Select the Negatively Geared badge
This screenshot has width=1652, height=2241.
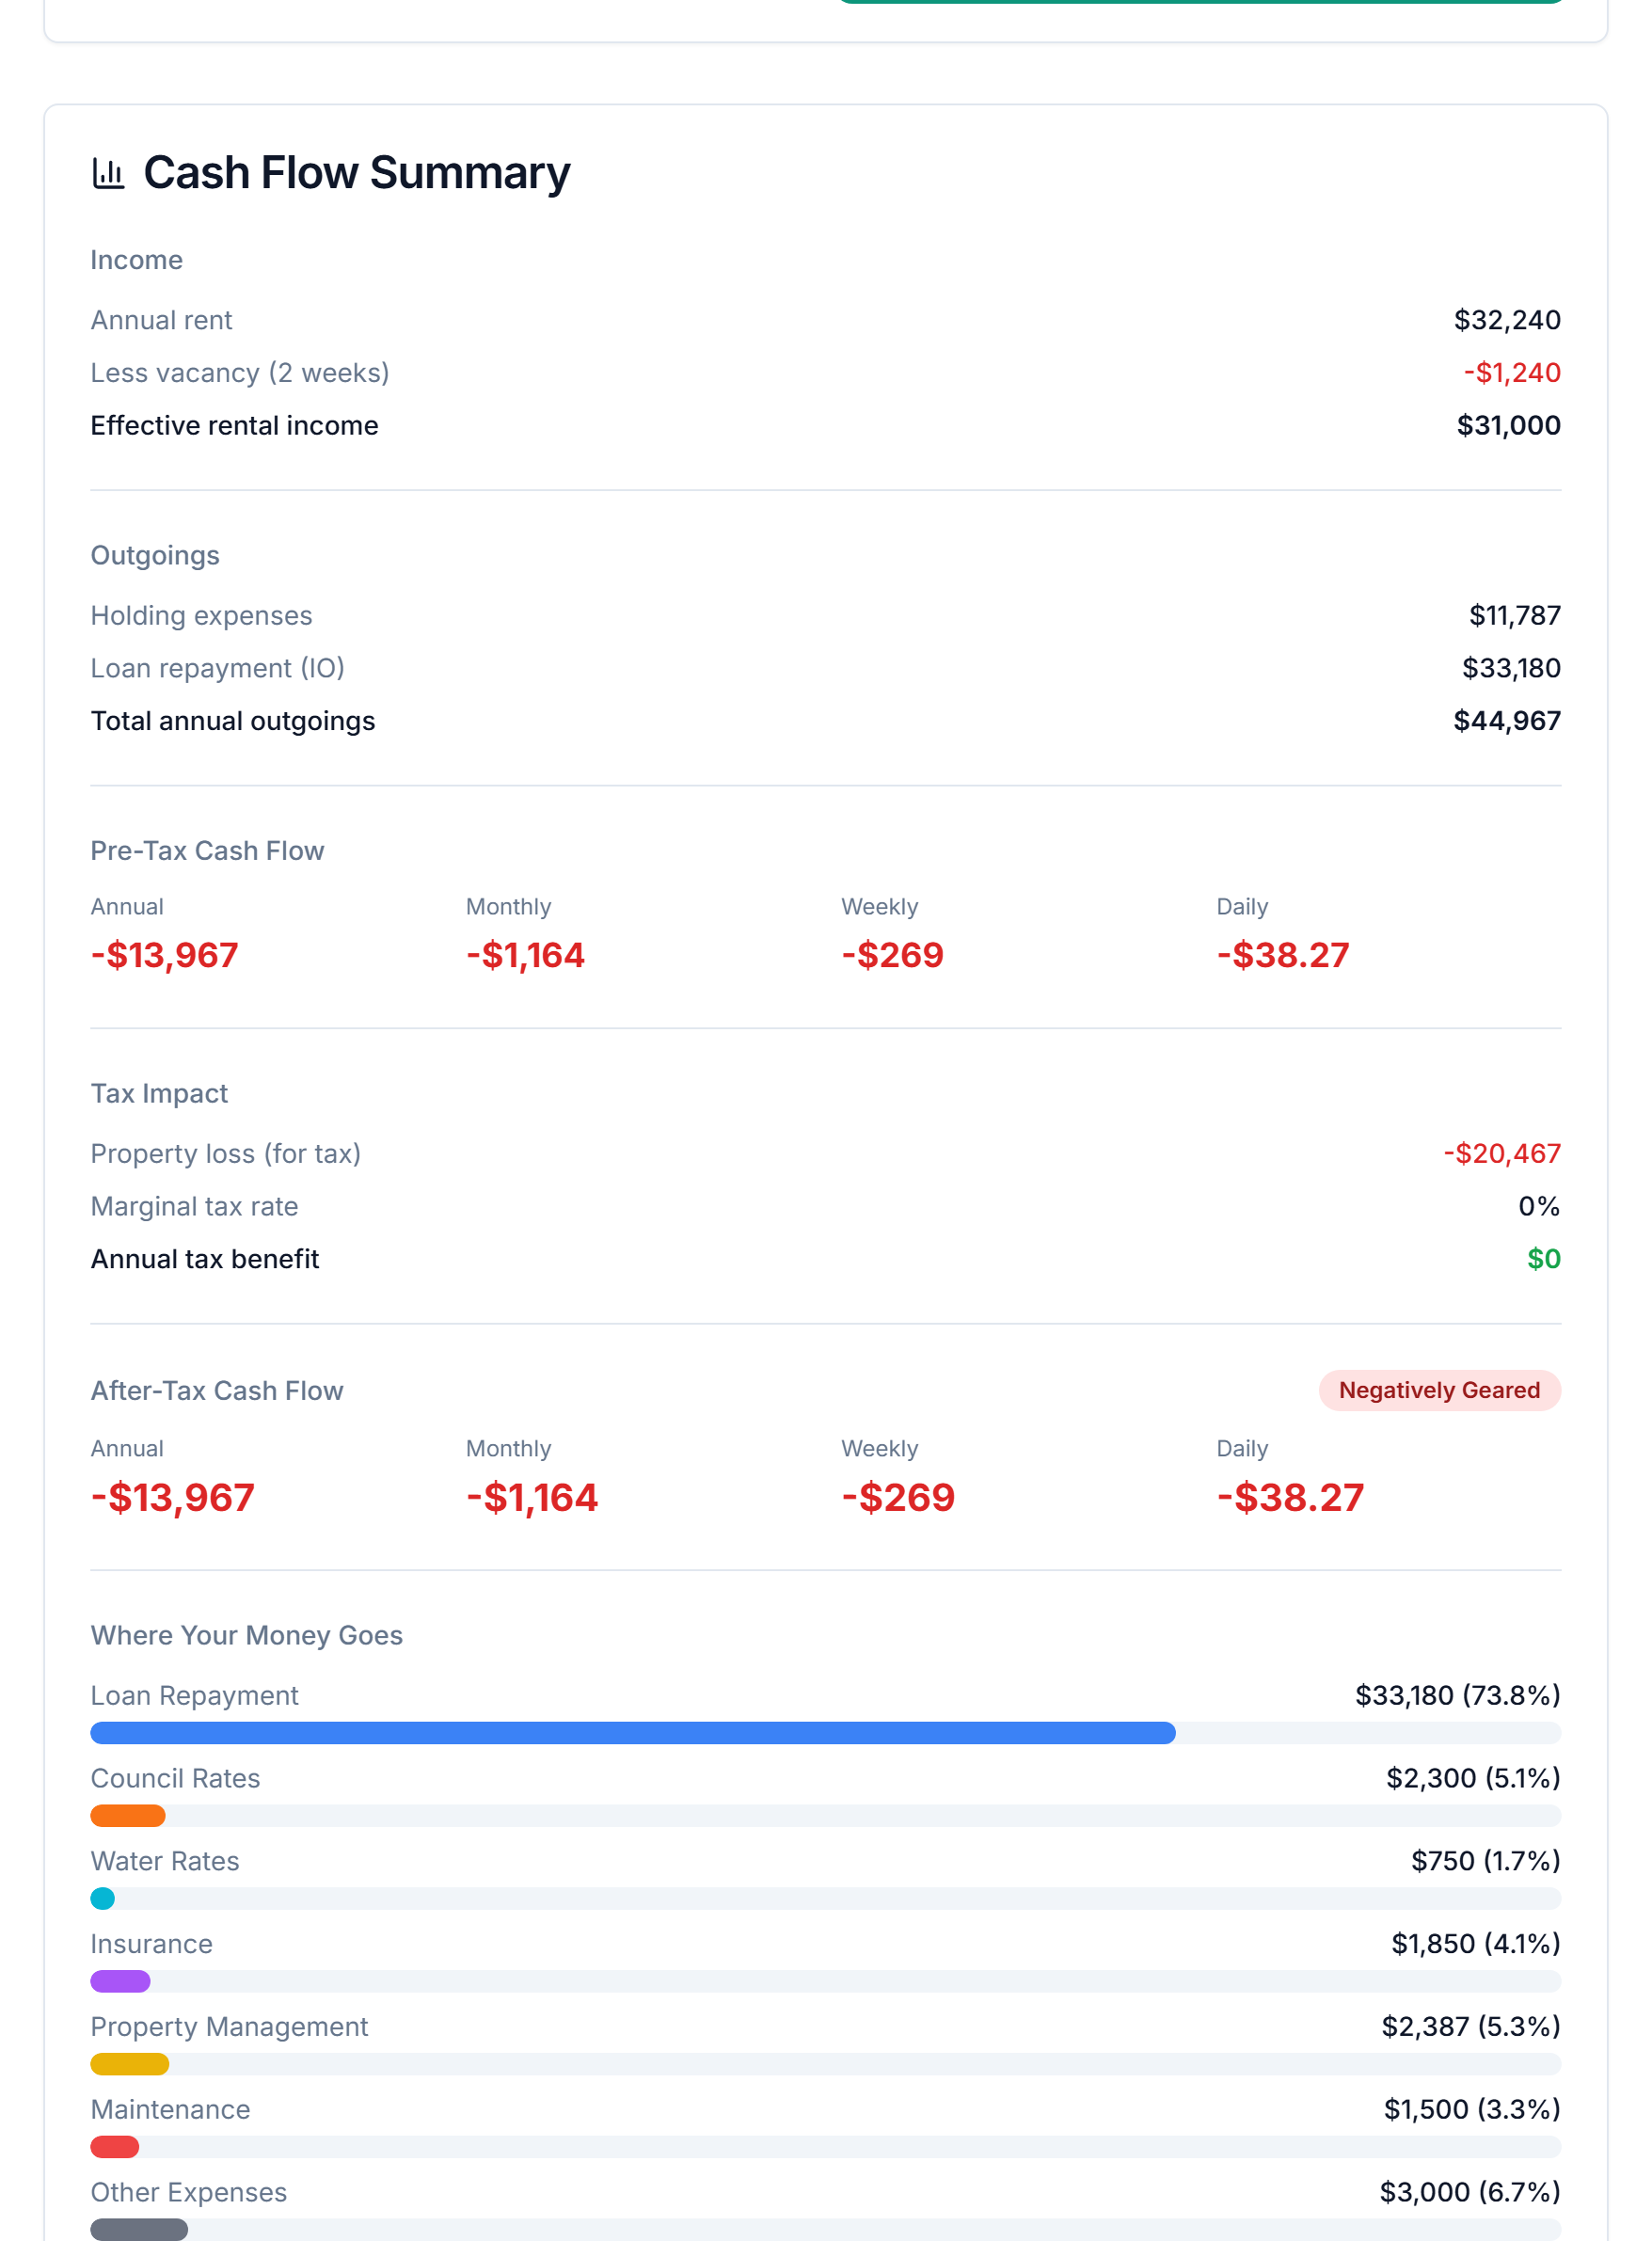[x=1438, y=1390]
